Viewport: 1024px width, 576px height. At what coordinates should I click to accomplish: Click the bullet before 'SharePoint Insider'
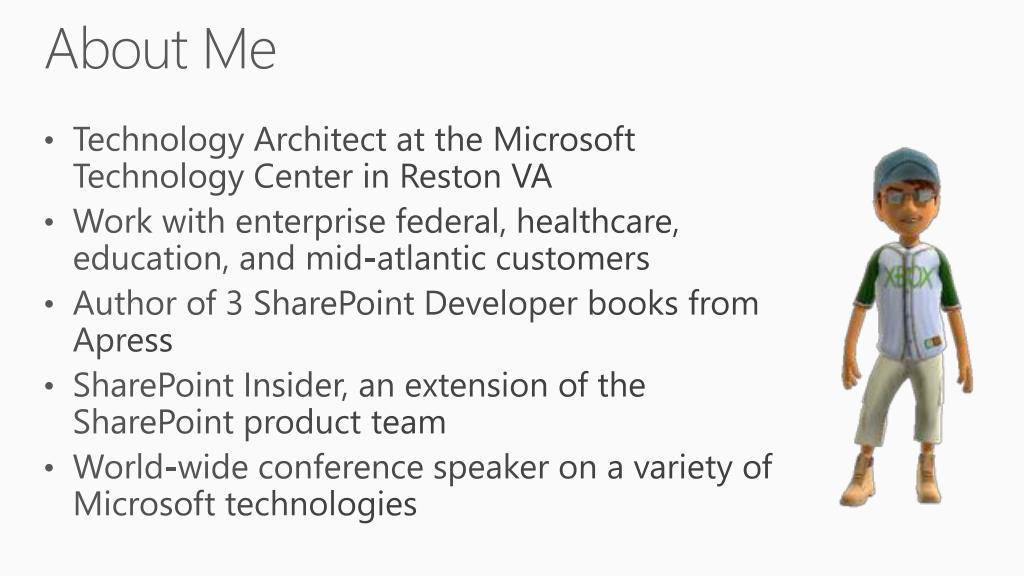[x=50, y=386]
